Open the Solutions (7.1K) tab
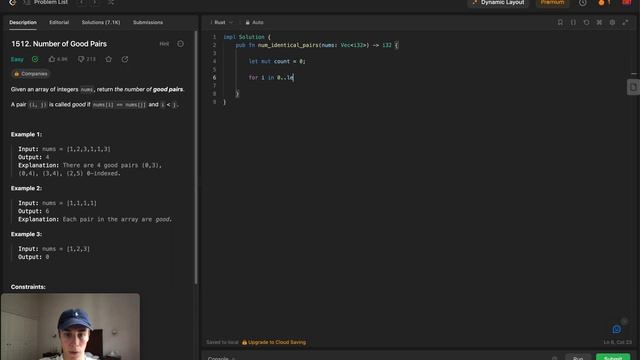Viewport: 640px width, 360px height. pyautogui.click(x=101, y=22)
